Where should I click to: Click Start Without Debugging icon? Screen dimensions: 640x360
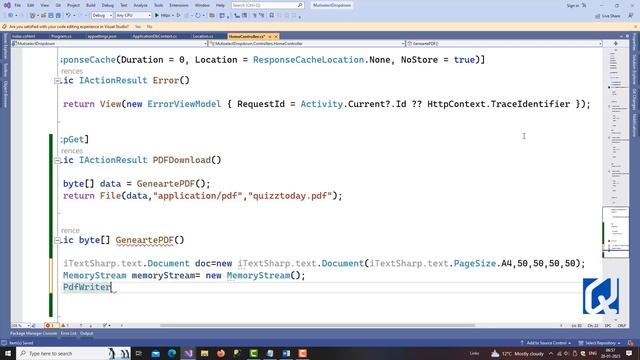(178, 16)
